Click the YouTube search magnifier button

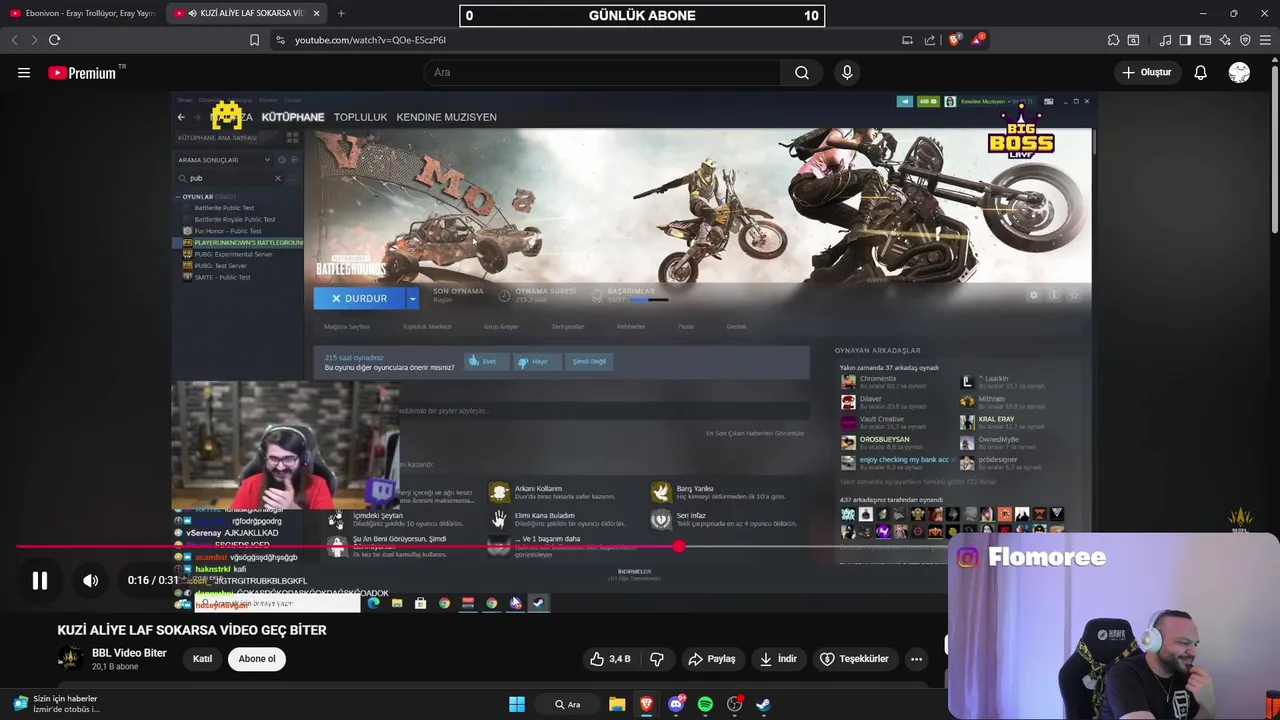[802, 72]
